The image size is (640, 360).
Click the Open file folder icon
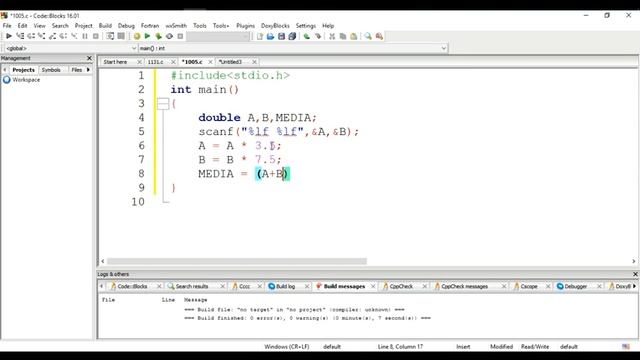270,36
